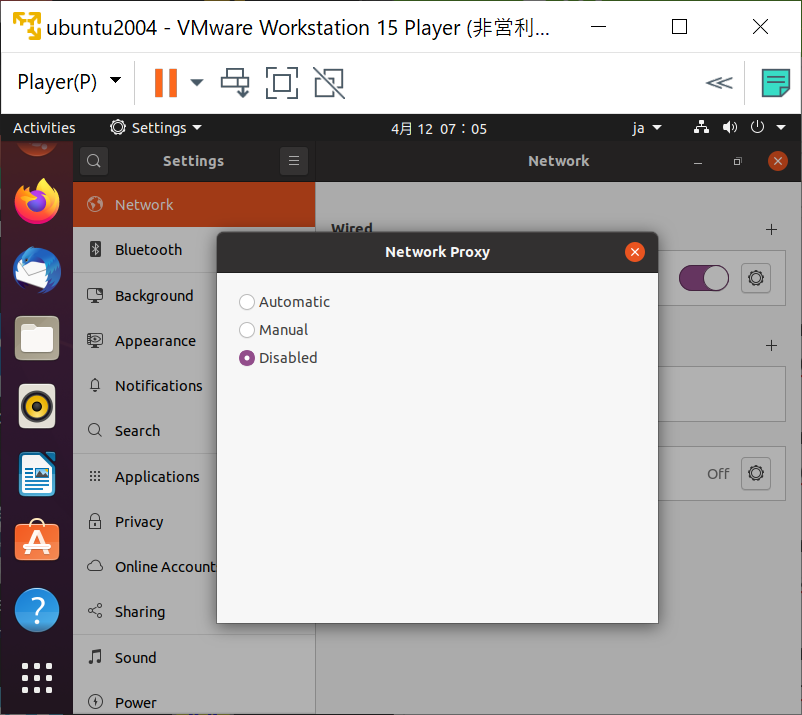
Task: Click the Notifications bell icon
Action: [x=95, y=386]
